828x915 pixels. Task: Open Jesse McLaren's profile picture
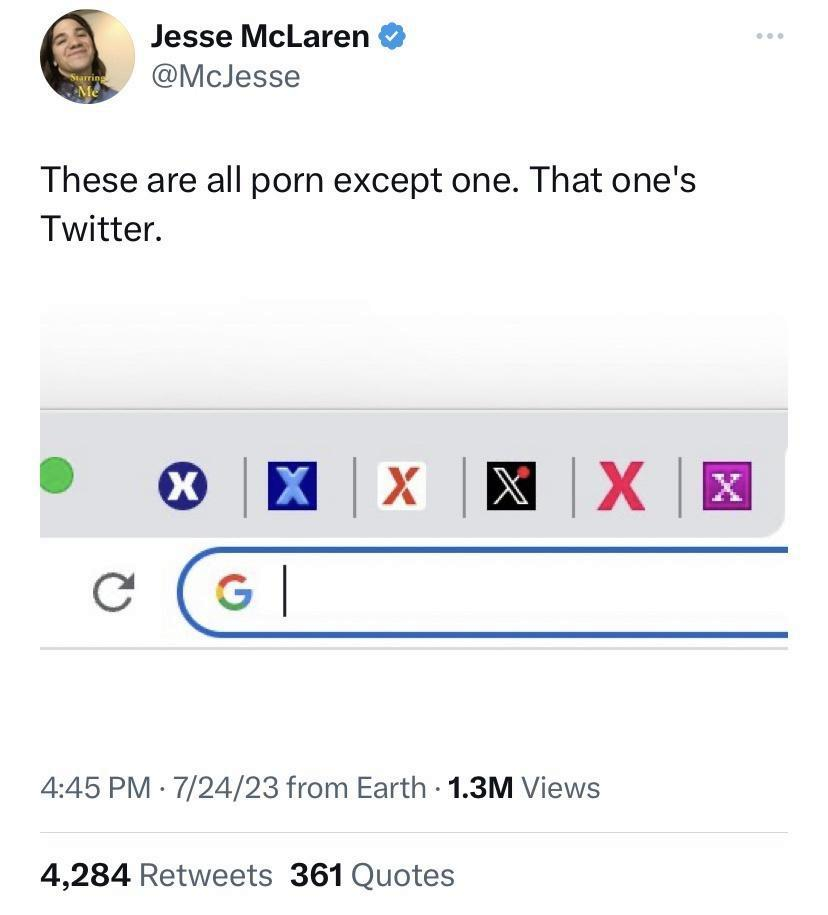87,56
